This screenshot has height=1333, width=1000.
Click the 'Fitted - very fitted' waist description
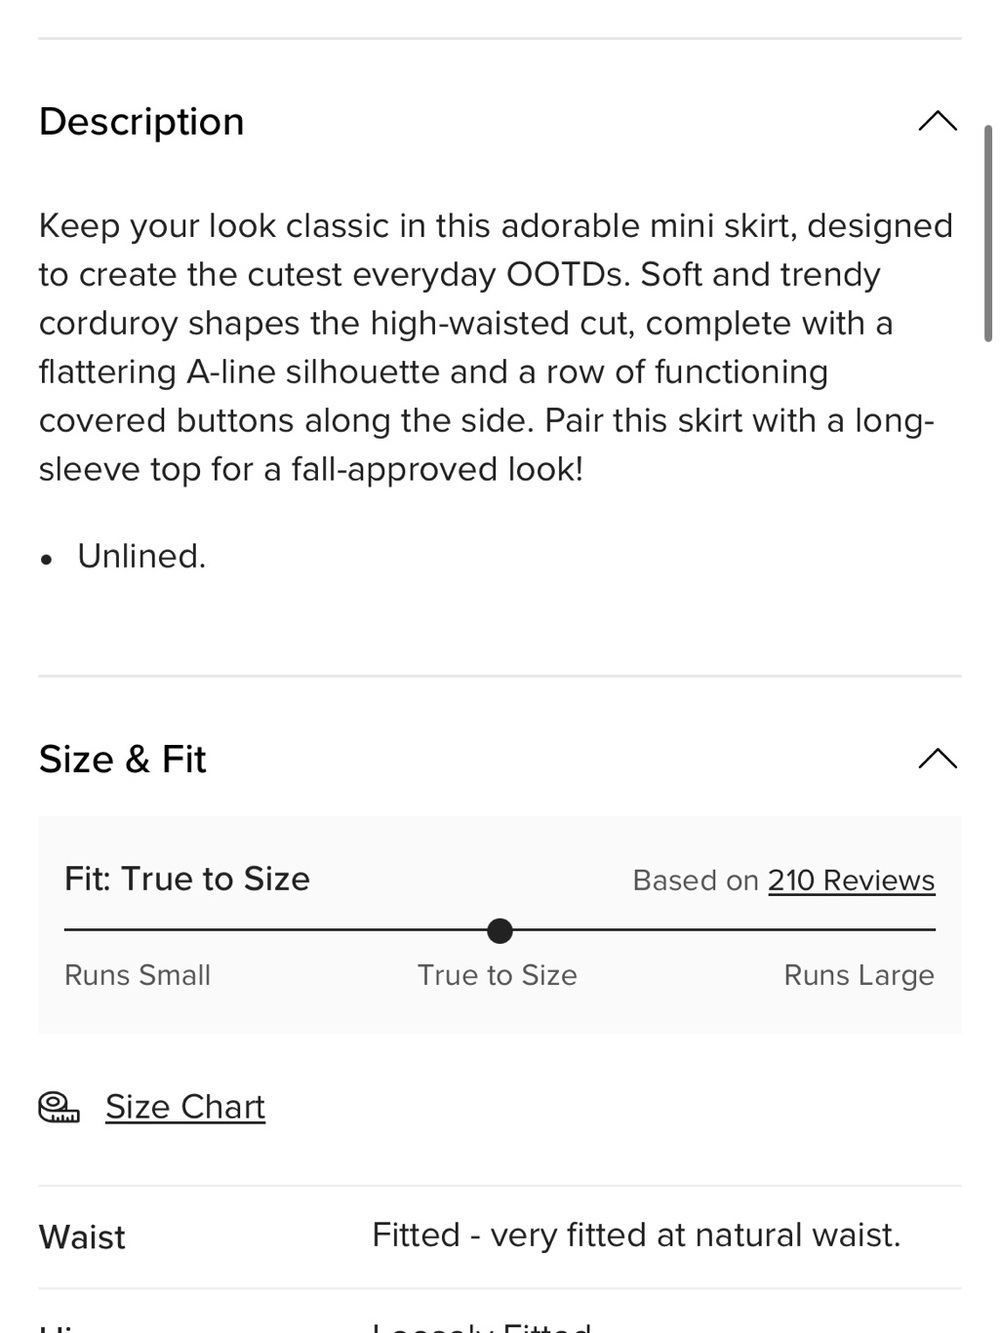tap(636, 1235)
